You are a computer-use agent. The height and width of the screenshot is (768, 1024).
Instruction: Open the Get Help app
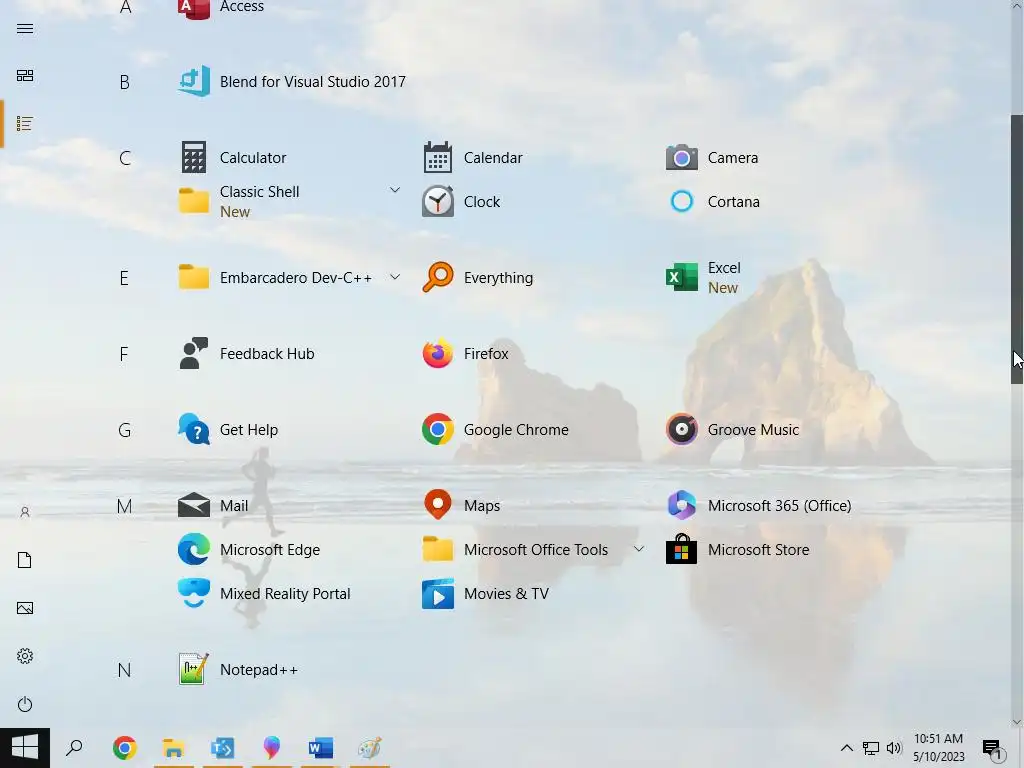pyautogui.click(x=228, y=430)
